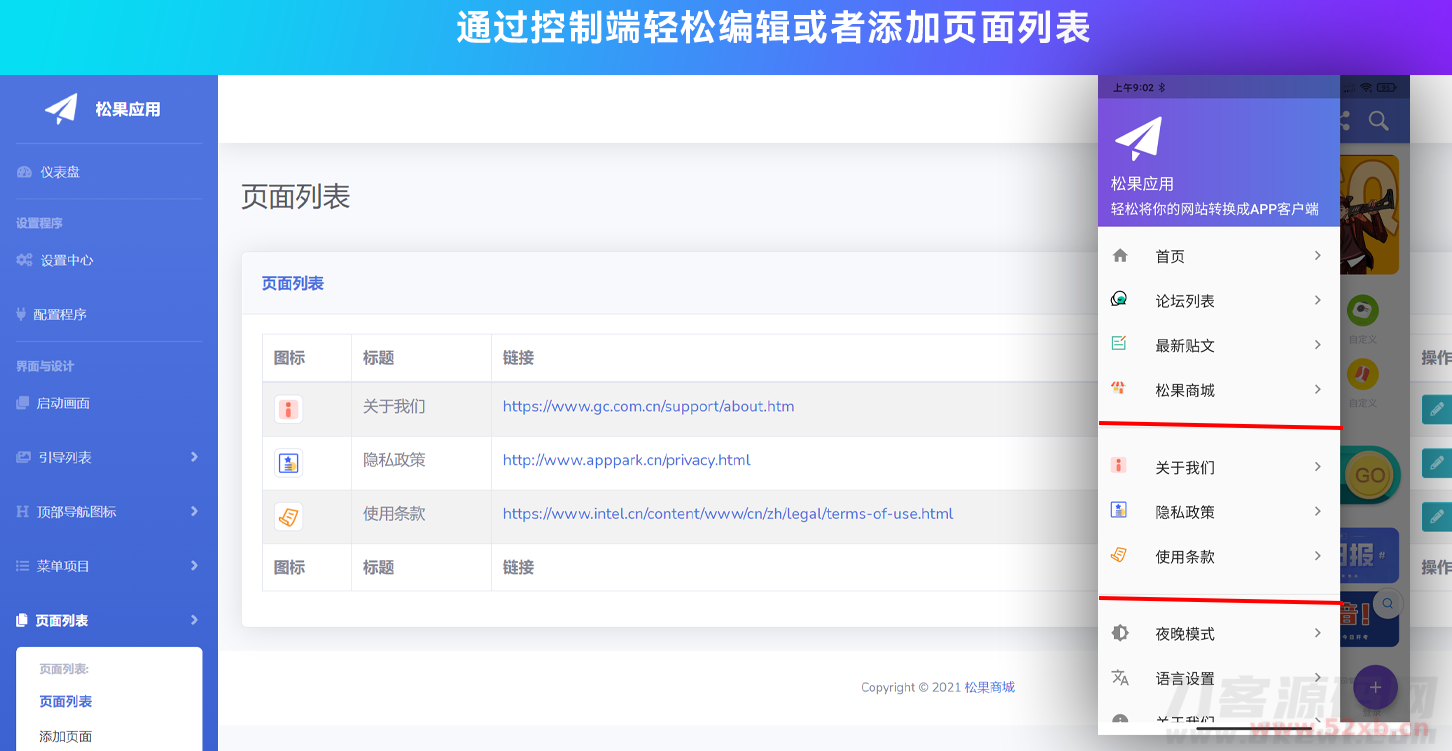Tap the purple plus floating button
The height and width of the screenshot is (751, 1452).
click(1375, 687)
